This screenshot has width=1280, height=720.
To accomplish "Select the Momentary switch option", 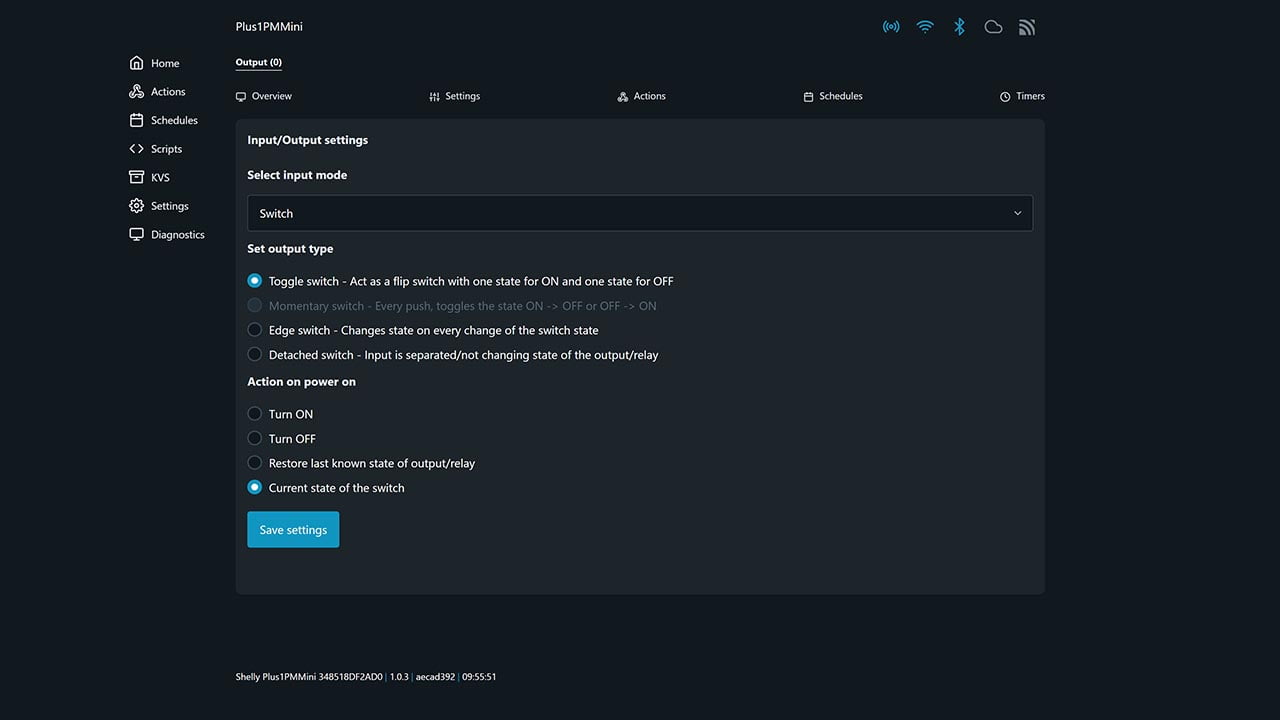I will click(x=255, y=306).
